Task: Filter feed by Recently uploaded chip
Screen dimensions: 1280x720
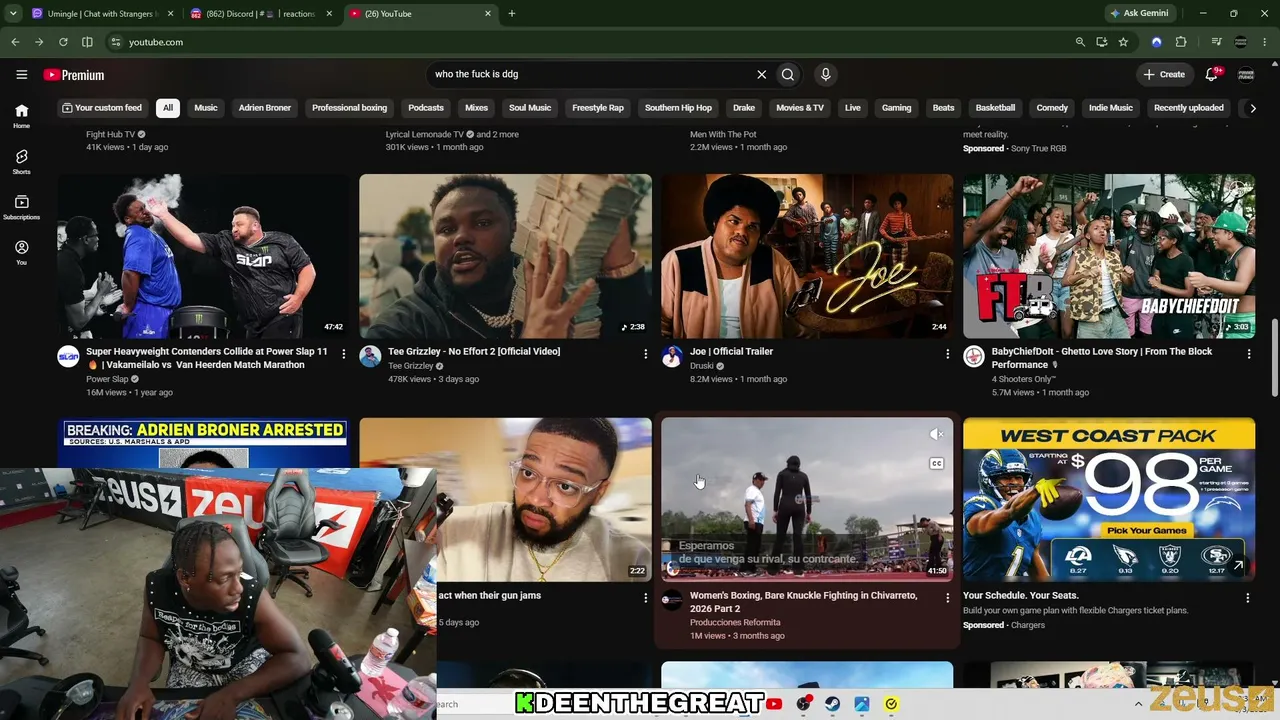Action: point(1188,108)
